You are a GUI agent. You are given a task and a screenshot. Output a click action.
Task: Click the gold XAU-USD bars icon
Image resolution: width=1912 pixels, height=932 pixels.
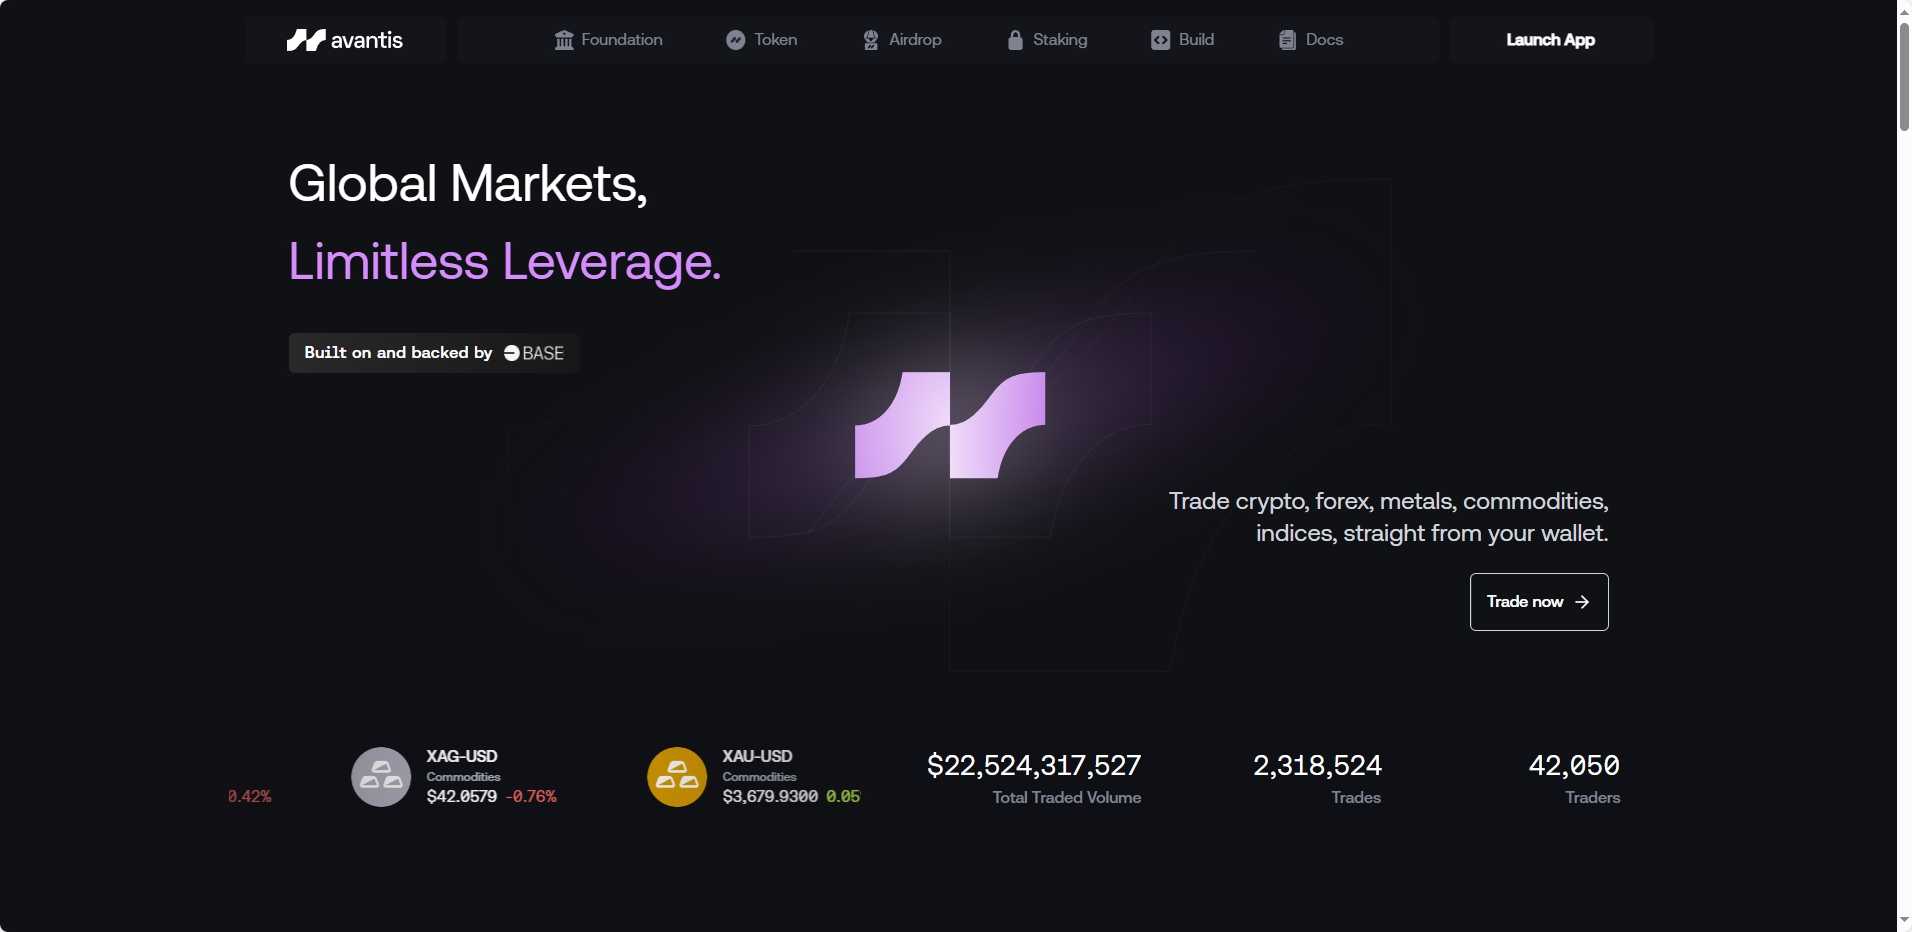tap(677, 777)
